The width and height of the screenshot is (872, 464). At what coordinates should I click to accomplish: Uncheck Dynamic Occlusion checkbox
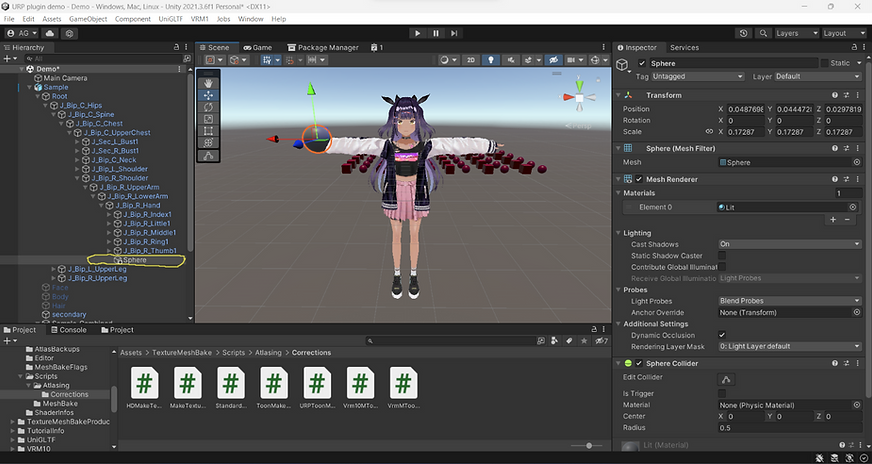point(722,335)
